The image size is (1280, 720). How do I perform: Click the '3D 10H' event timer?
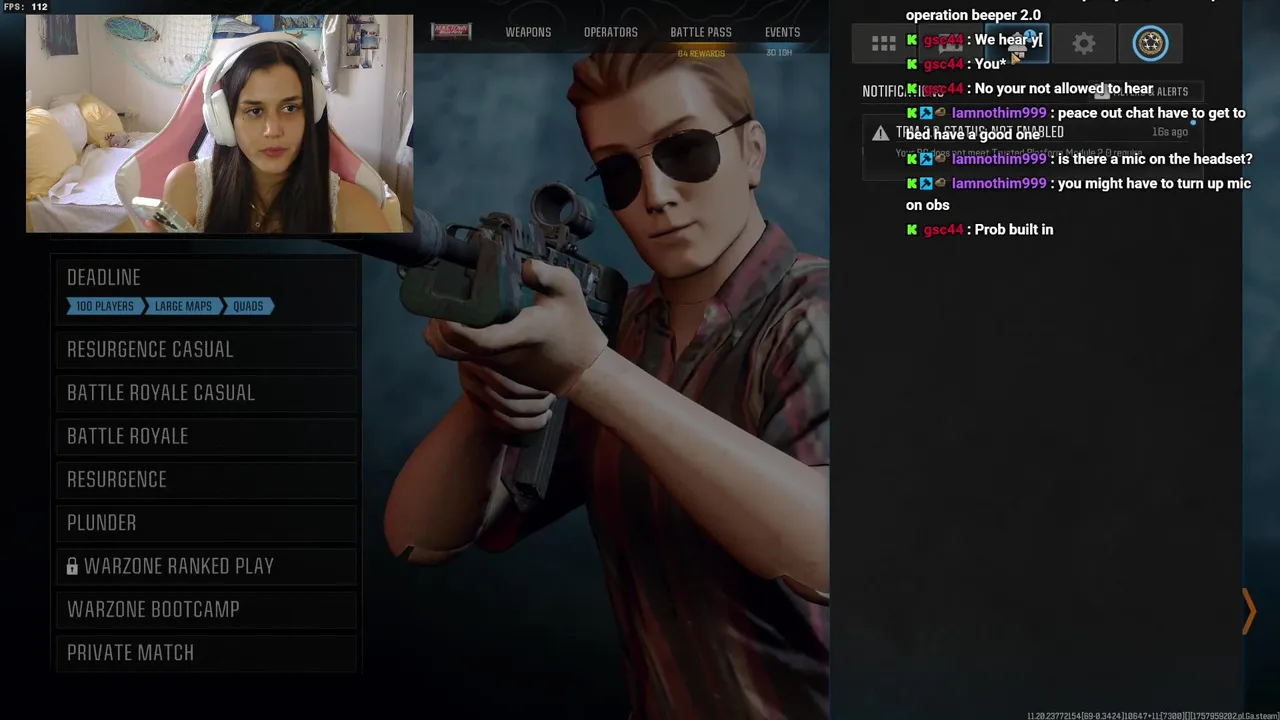point(779,53)
